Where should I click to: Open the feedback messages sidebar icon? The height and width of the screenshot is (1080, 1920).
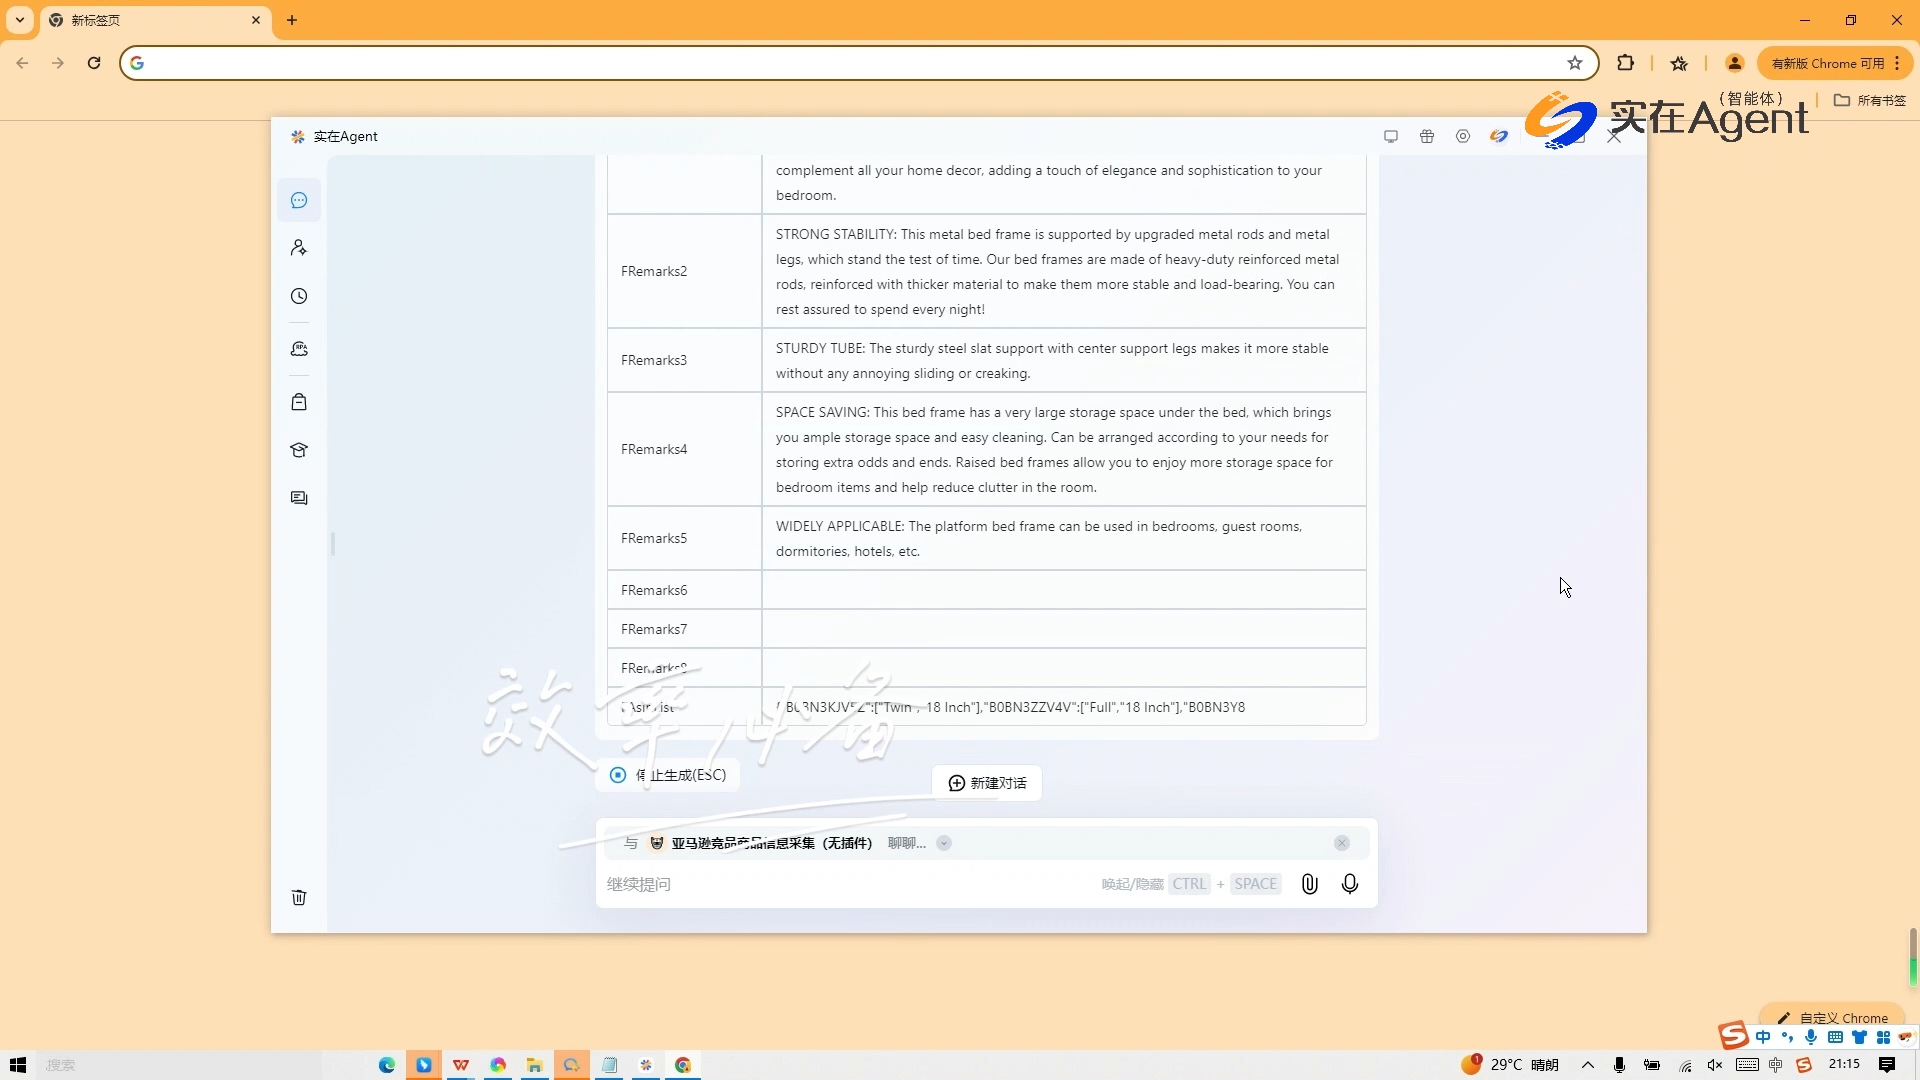(x=299, y=498)
